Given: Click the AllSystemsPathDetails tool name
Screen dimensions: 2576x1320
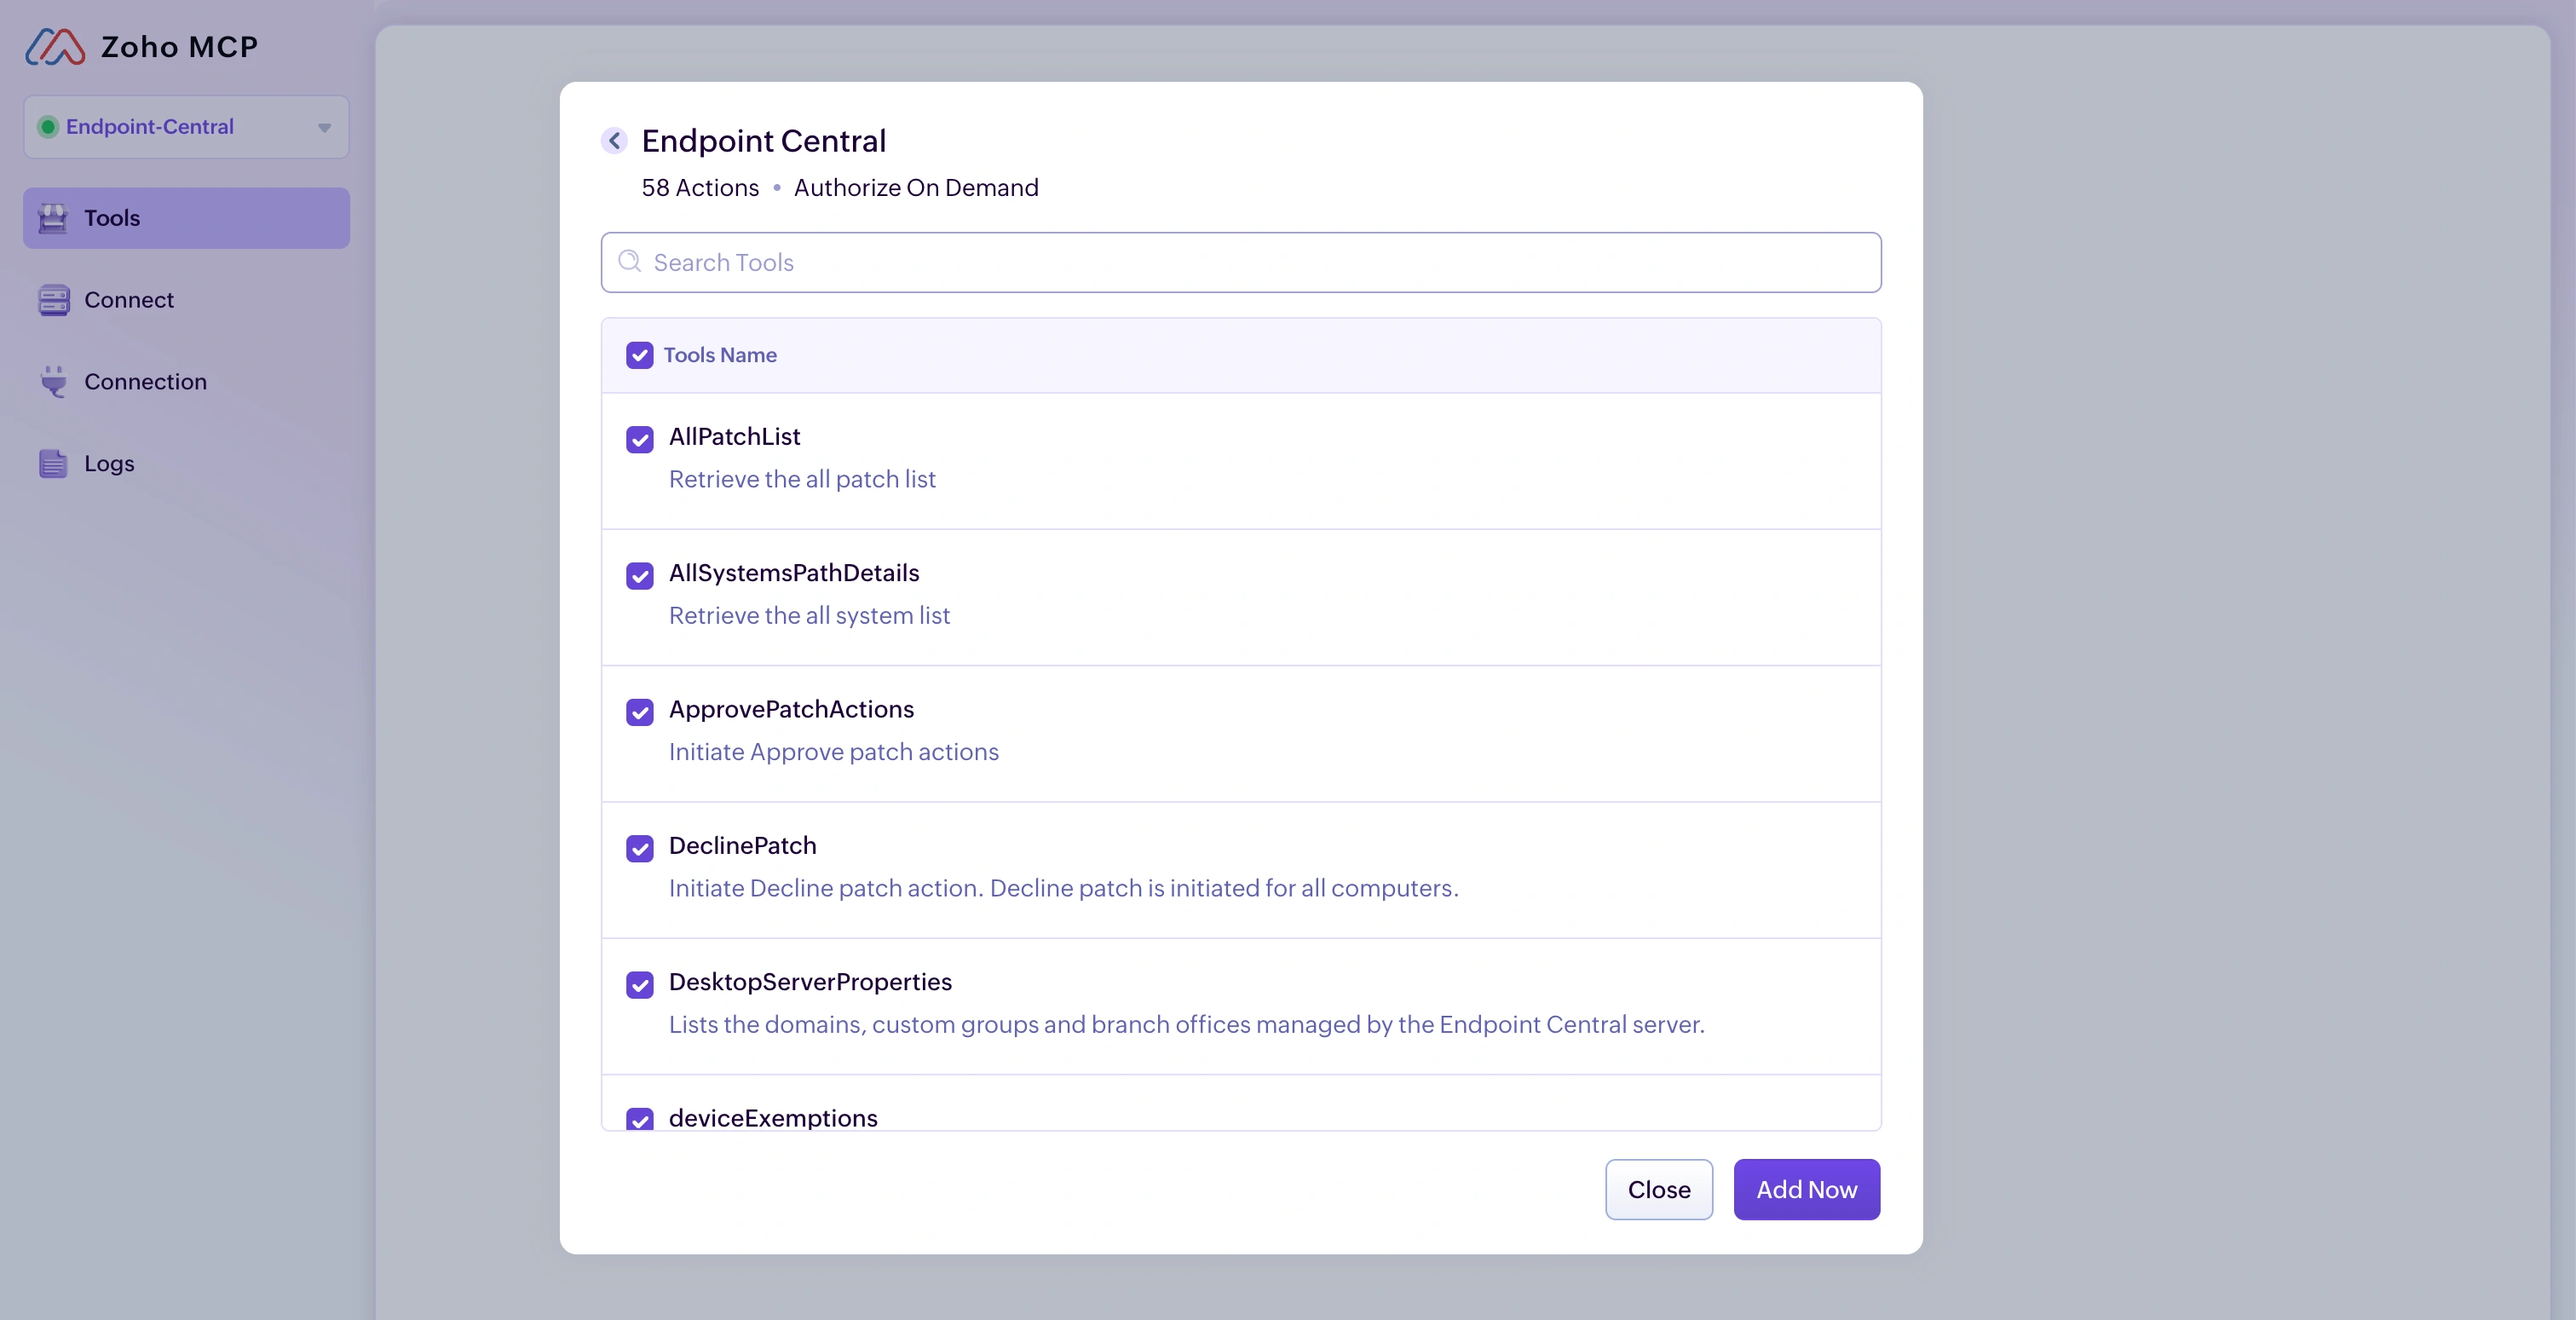Looking at the screenshot, I should (794, 573).
